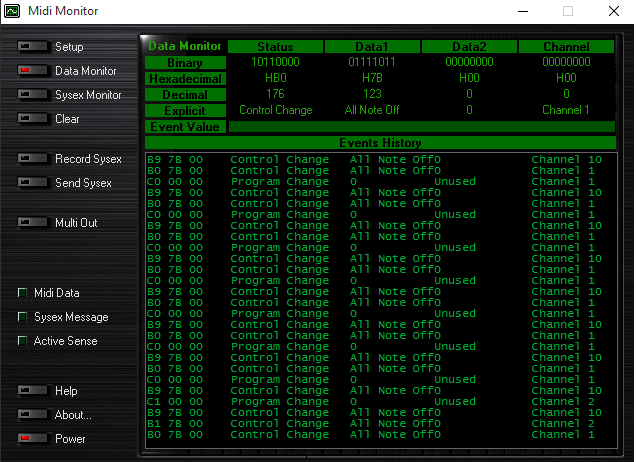
Task: Toggle the Multi Out LED switch
Action: 32,223
